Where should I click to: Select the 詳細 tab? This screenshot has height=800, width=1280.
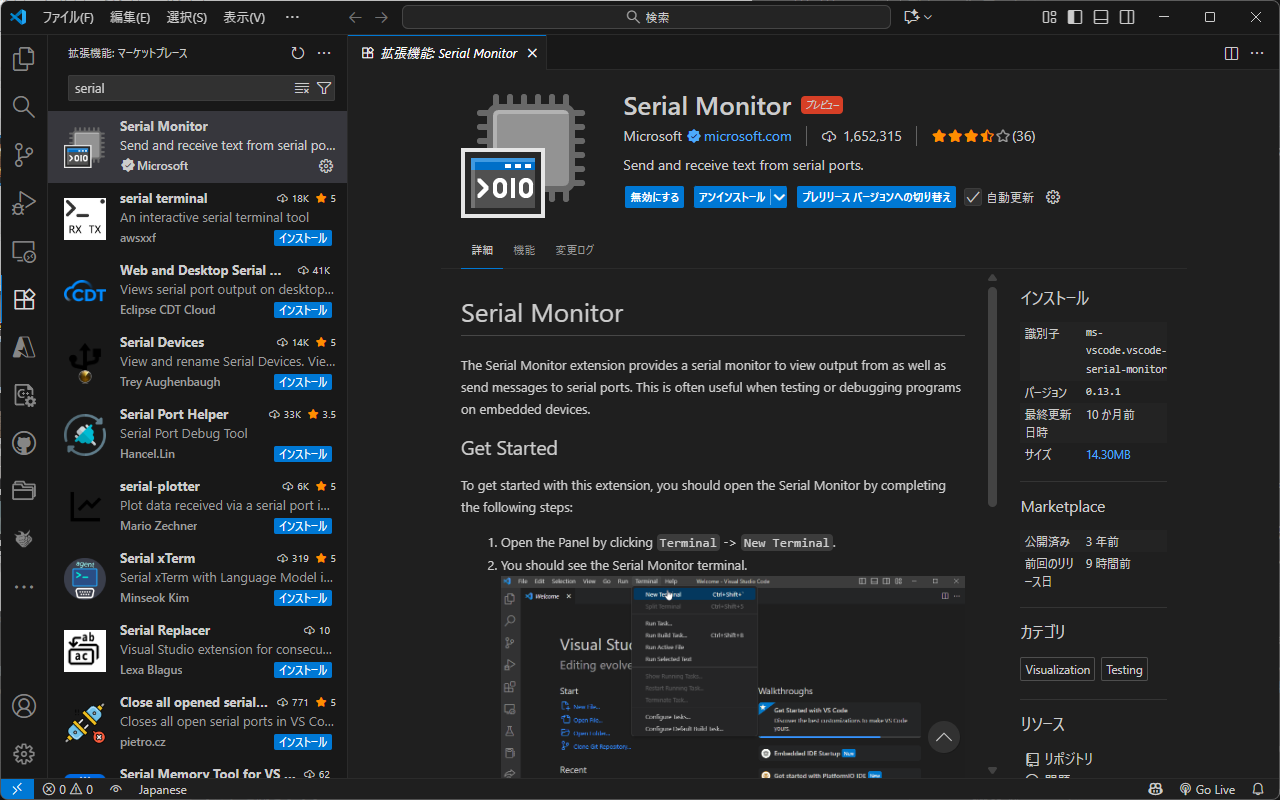482,250
